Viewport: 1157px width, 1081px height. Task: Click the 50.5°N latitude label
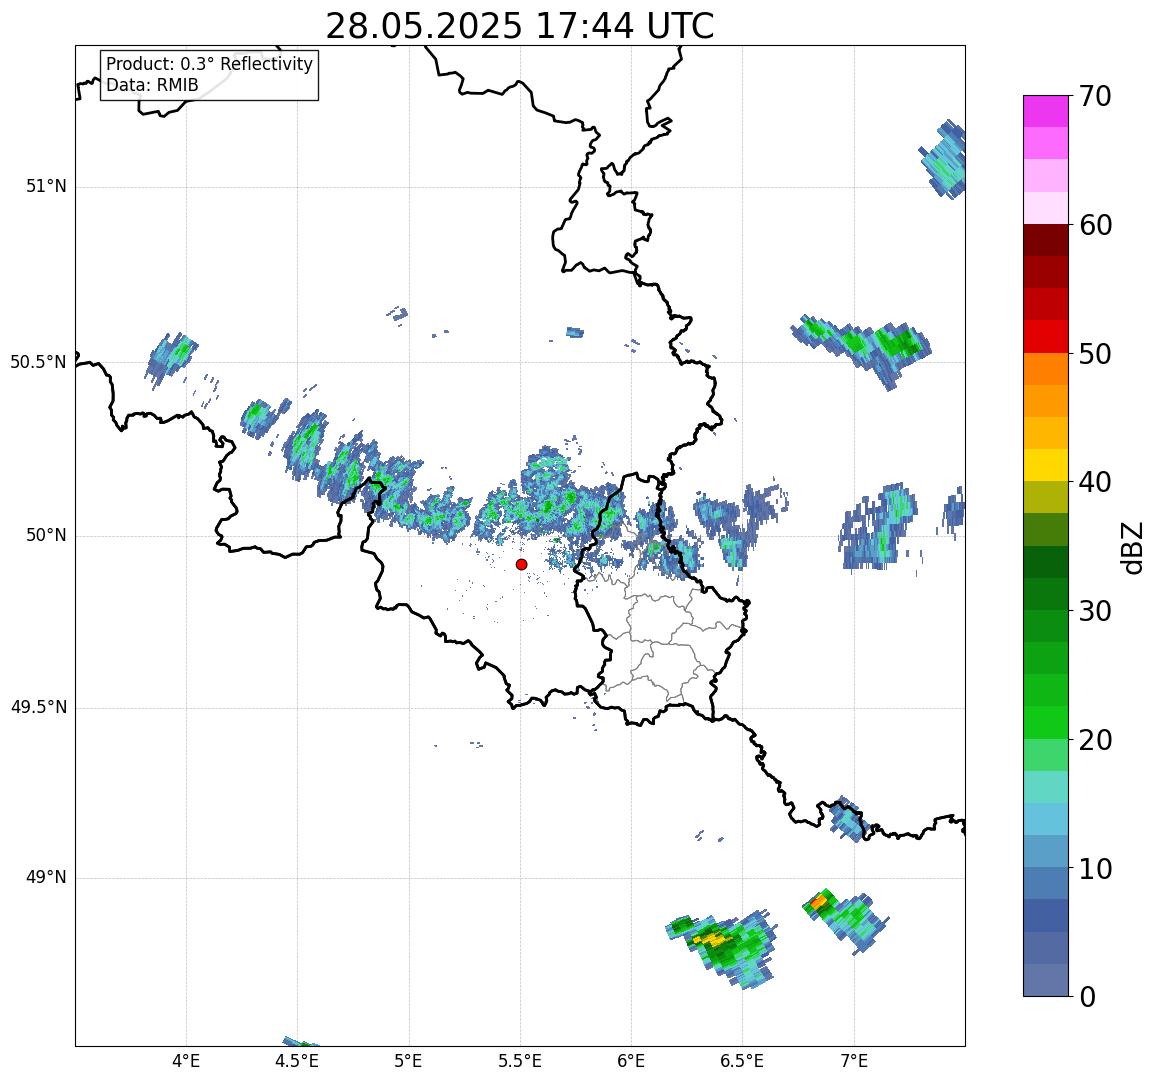click(38, 362)
